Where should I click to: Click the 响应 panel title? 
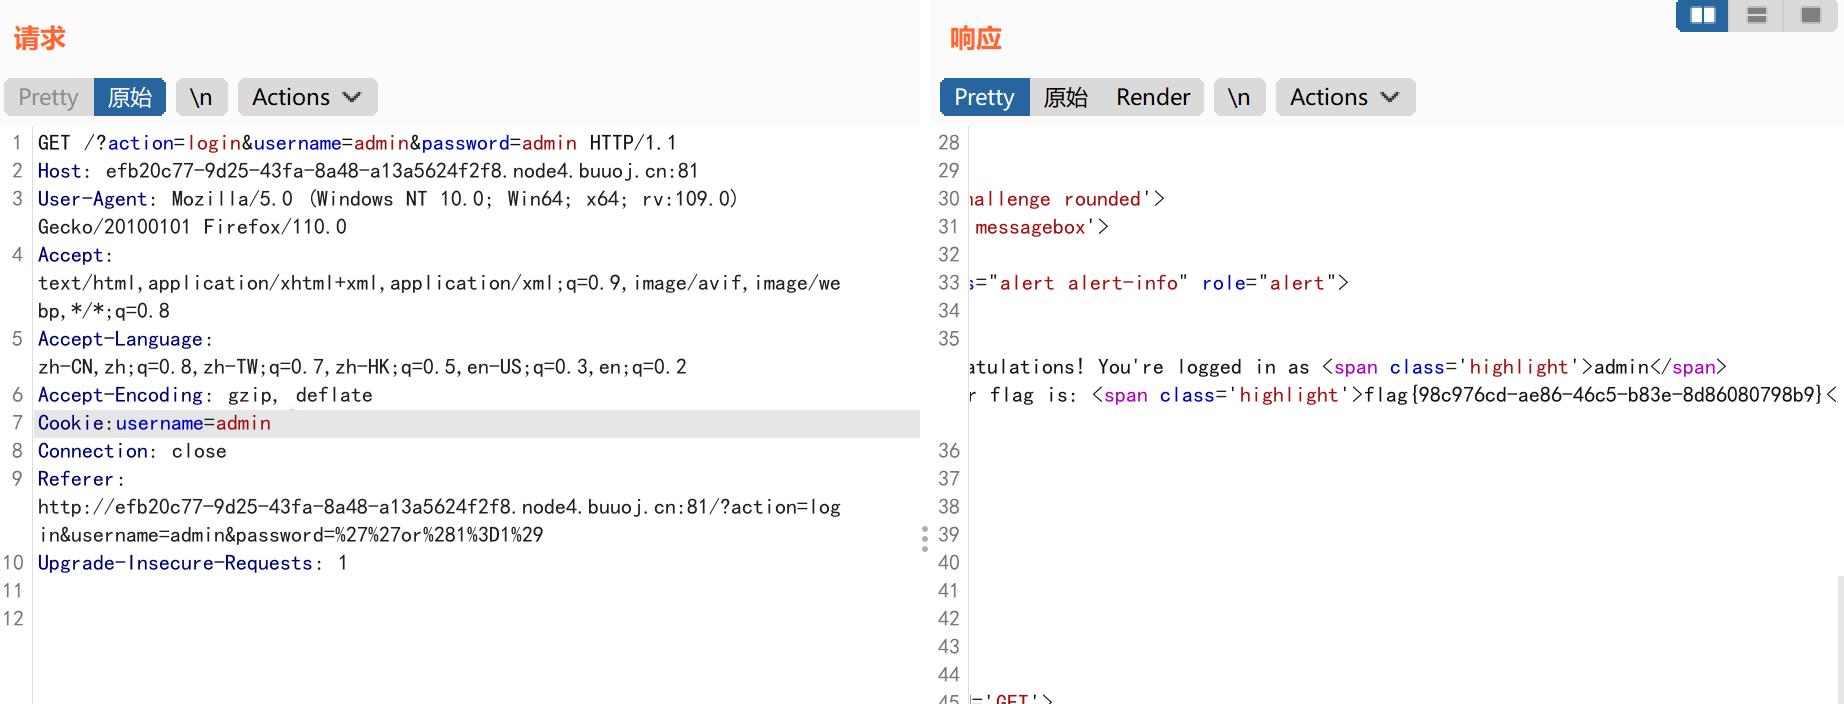pyautogui.click(x=976, y=39)
